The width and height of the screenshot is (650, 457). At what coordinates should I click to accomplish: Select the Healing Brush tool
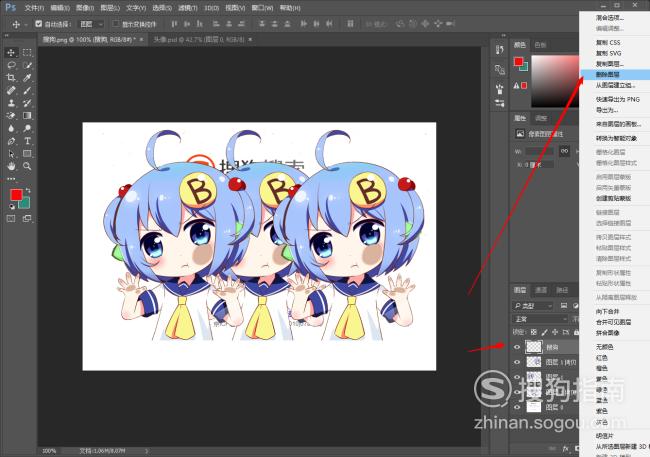tap(11, 90)
